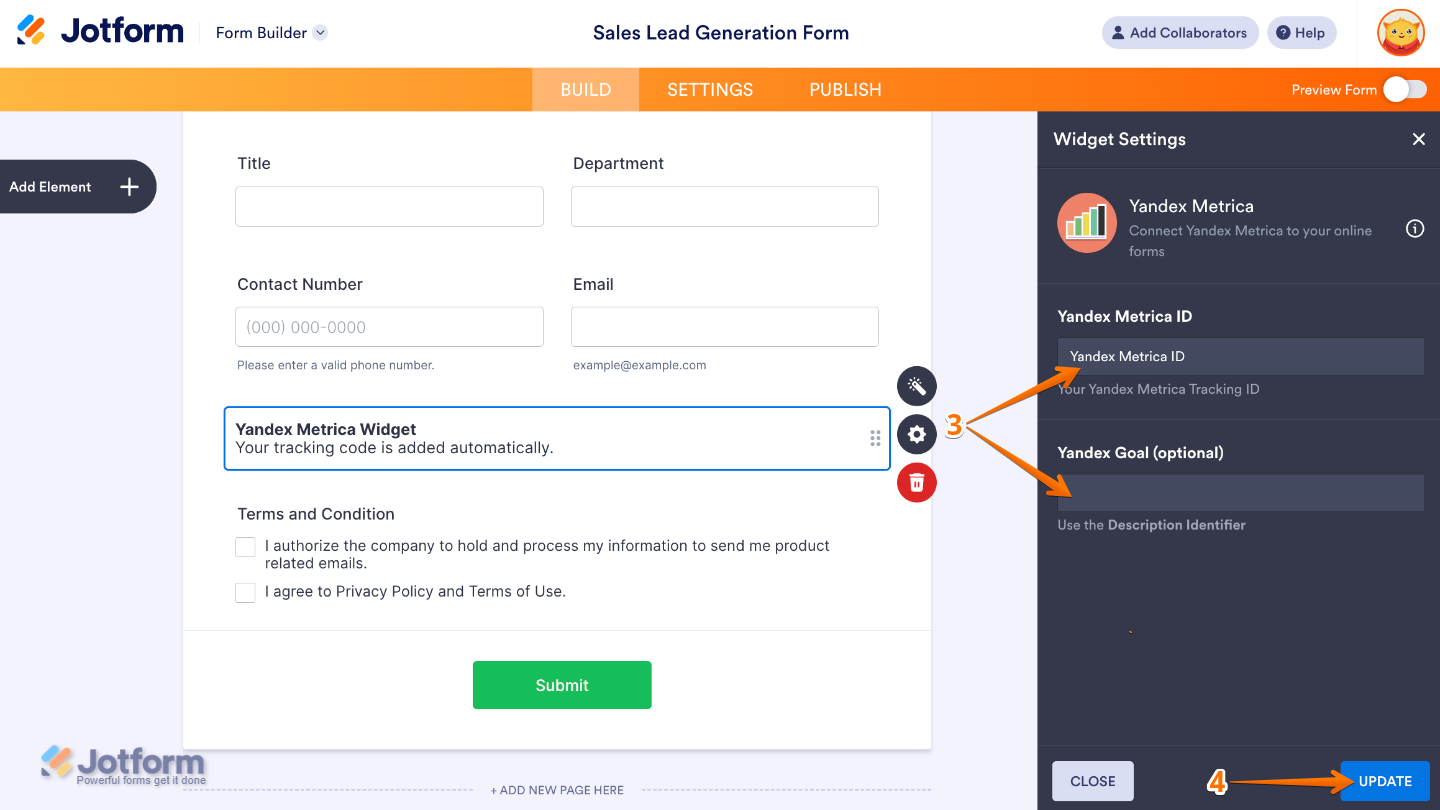Delete the Yandex Metrica widget
Screen dimensions: 1440x810
point(917,483)
